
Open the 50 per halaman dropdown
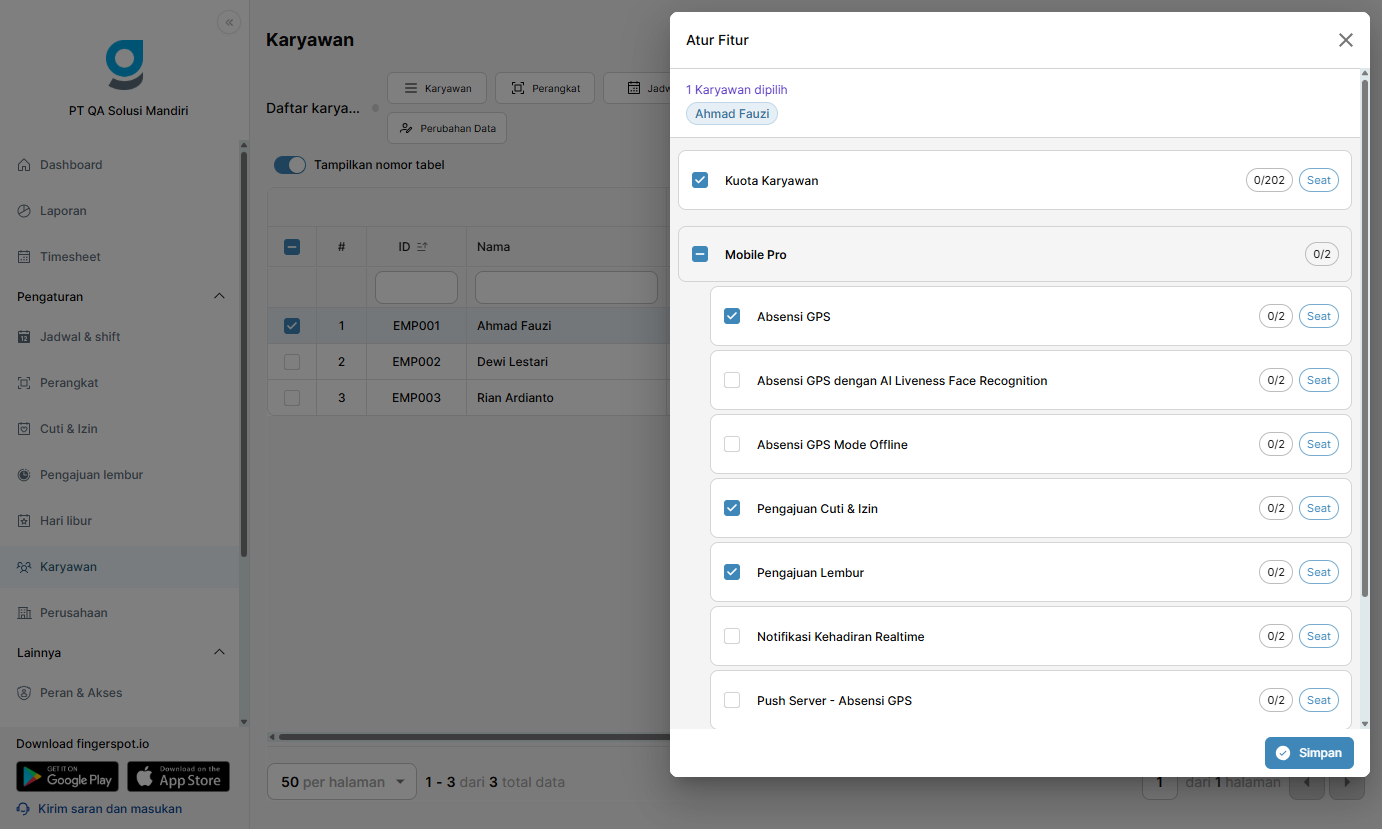[x=342, y=782]
